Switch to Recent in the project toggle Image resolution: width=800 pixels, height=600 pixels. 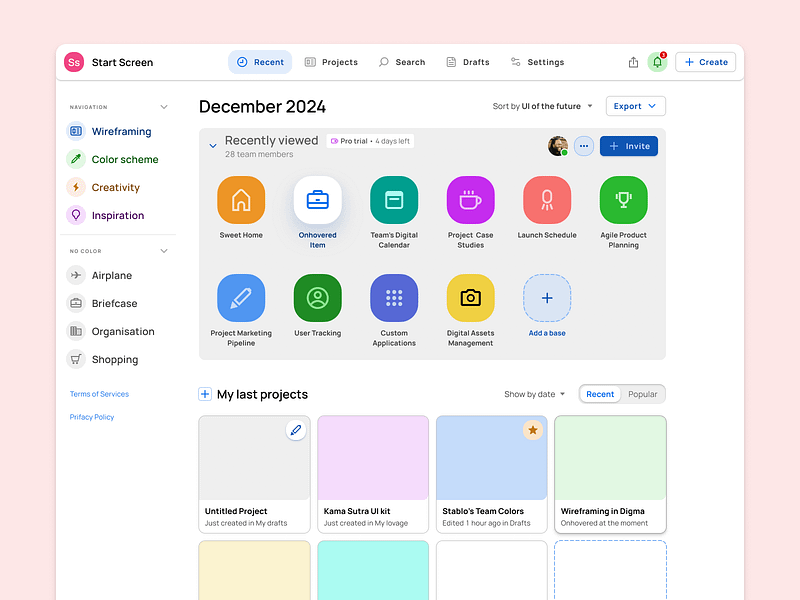coord(600,394)
